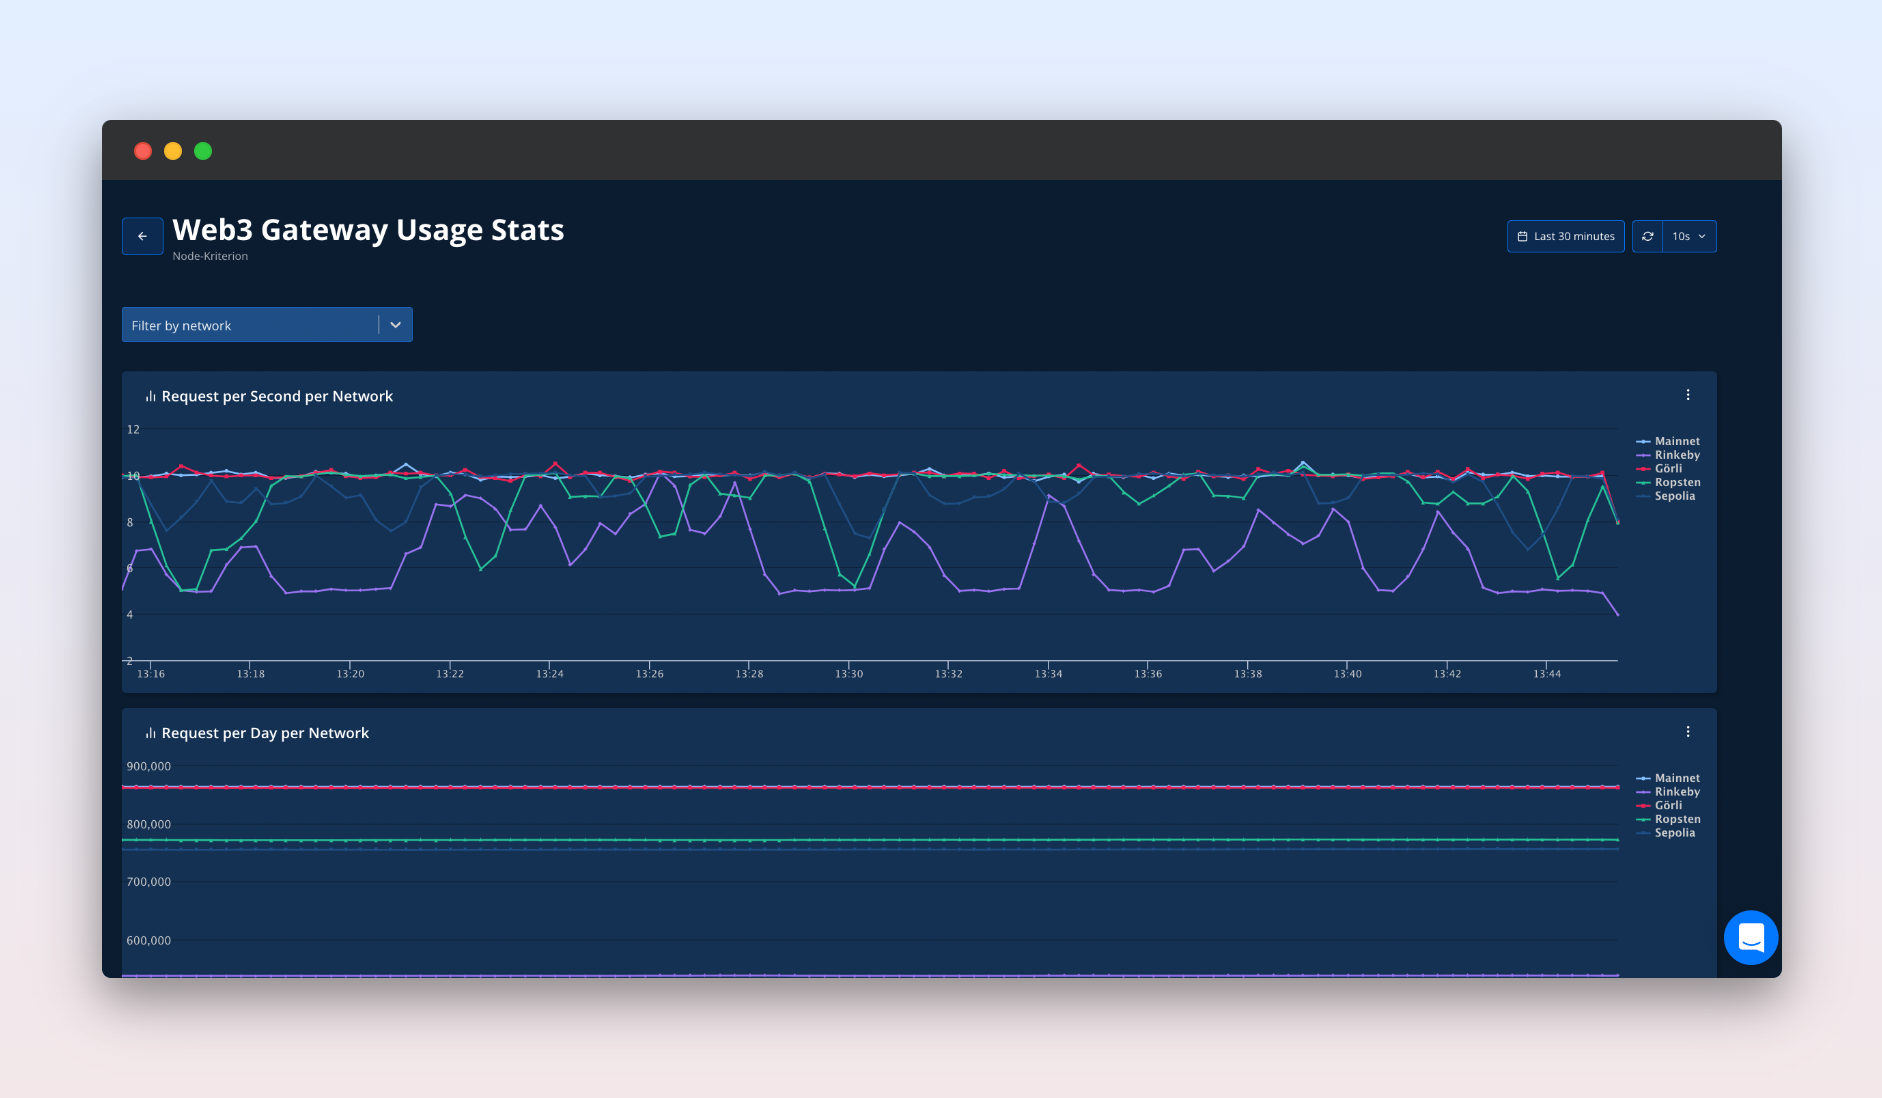Open the Last 30 minutes time range
The width and height of the screenshot is (1882, 1098).
click(x=1573, y=237)
